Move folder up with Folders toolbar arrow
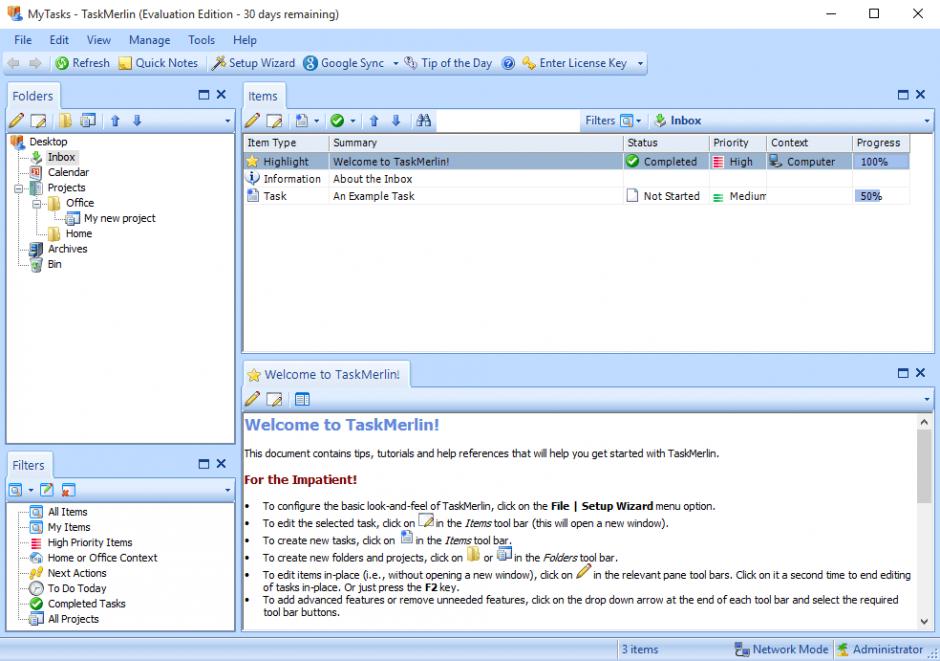This screenshot has height=661, width=940. click(x=115, y=120)
